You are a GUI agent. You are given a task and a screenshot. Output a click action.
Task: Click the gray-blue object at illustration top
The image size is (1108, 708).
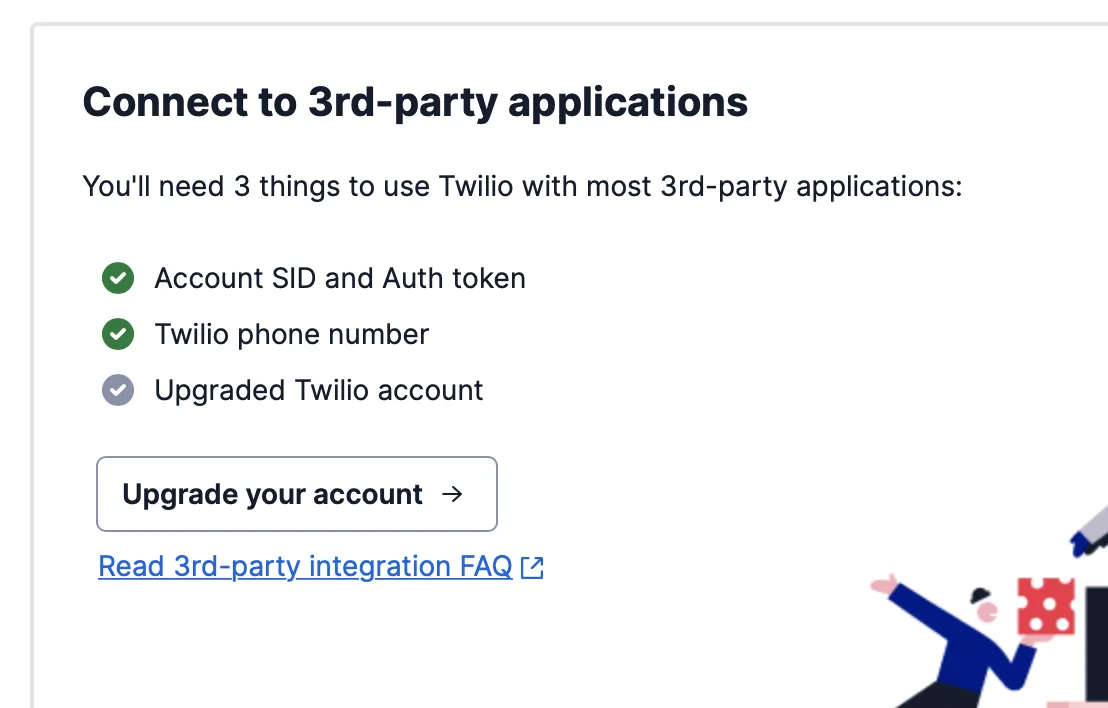pyautogui.click(x=1090, y=531)
